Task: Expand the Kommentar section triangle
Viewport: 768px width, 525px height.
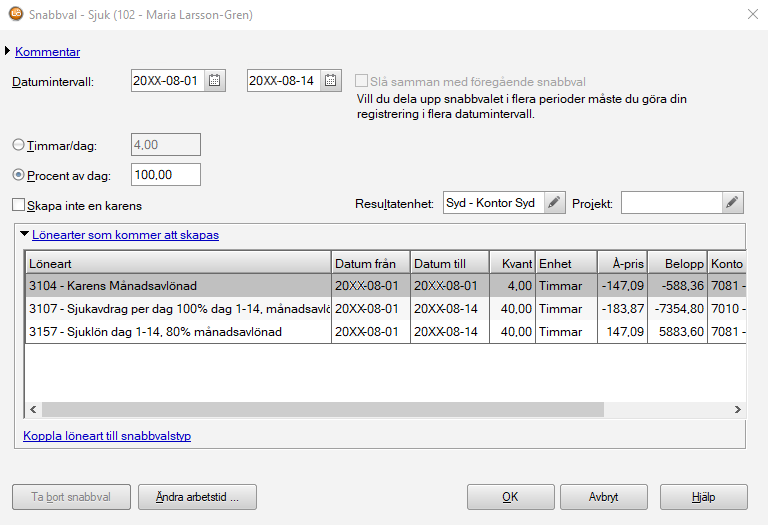Action: (7, 51)
